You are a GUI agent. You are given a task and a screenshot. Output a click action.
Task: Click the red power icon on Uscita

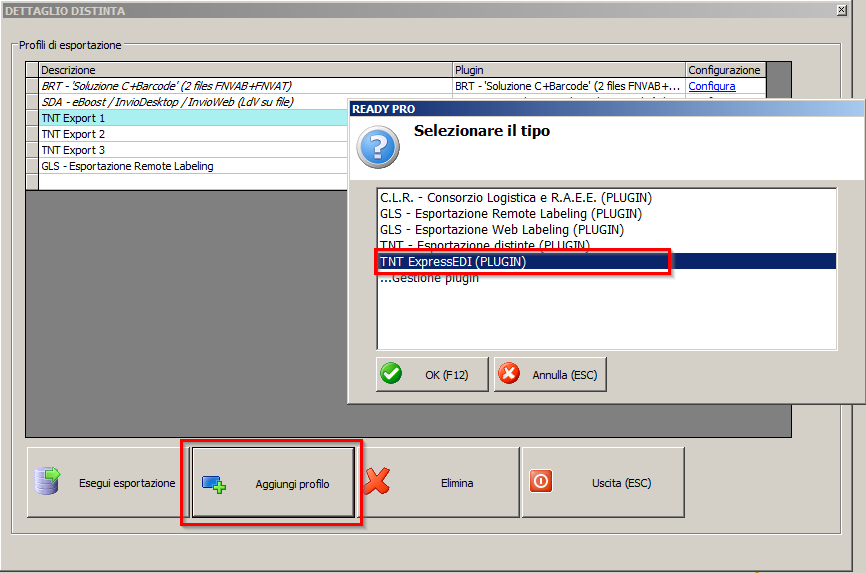(x=541, y=481)
